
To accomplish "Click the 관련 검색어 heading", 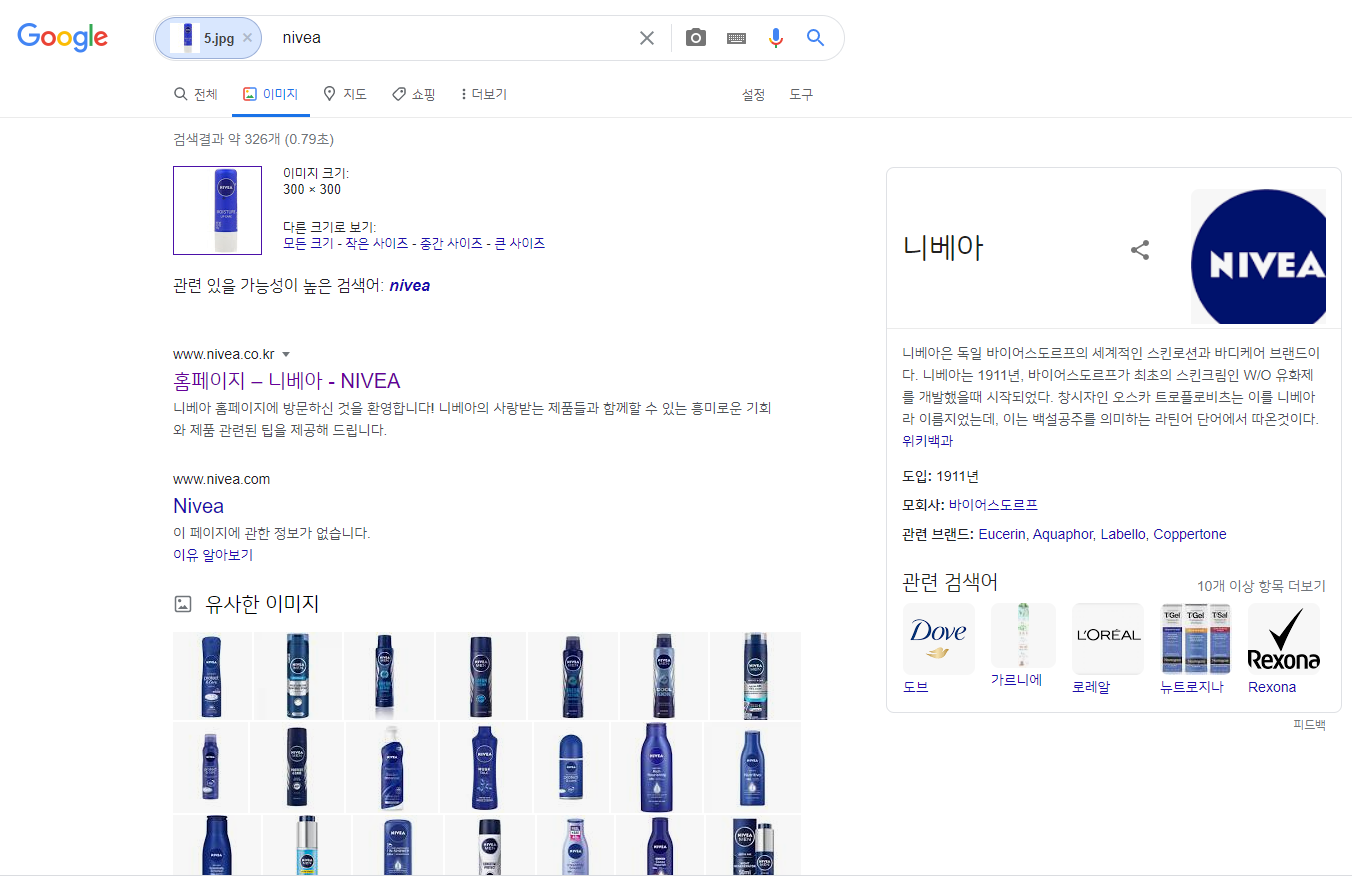I will click(950, 582).
